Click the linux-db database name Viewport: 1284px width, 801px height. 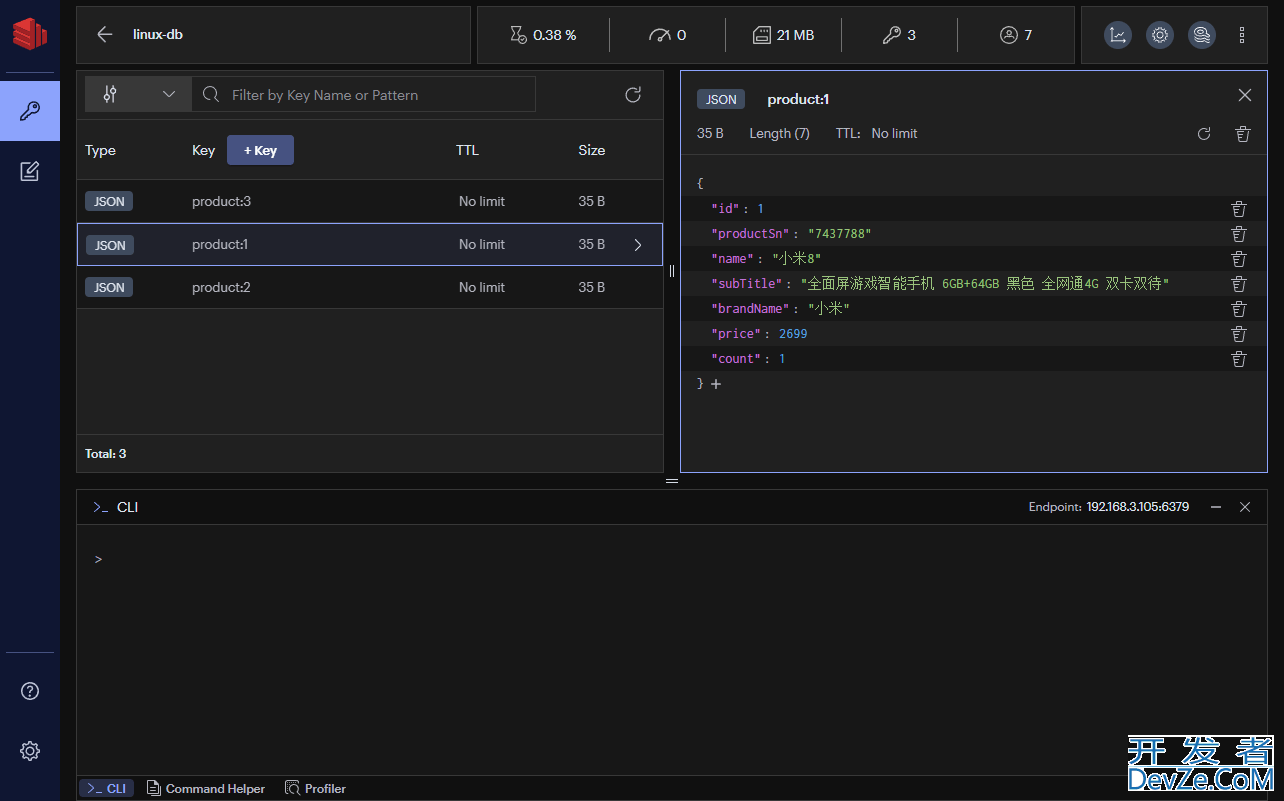pos(158,35)
